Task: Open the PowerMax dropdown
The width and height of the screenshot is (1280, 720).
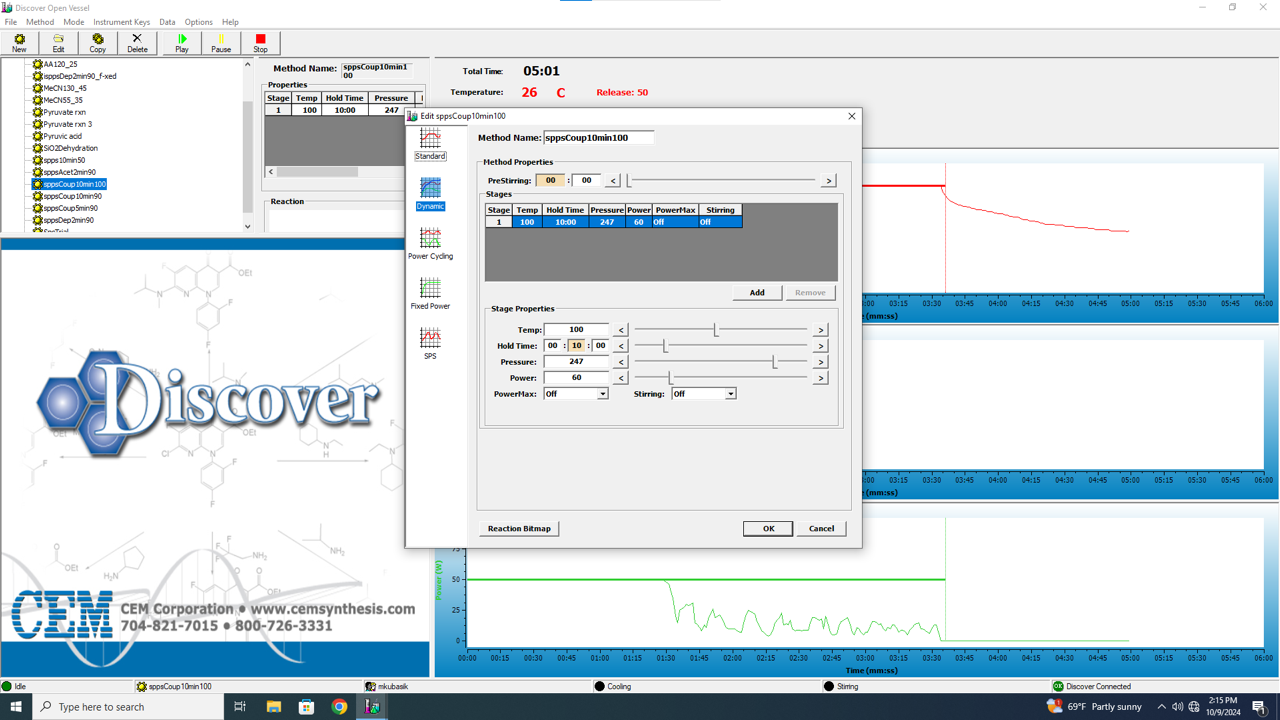Action: tap(602, 394)
